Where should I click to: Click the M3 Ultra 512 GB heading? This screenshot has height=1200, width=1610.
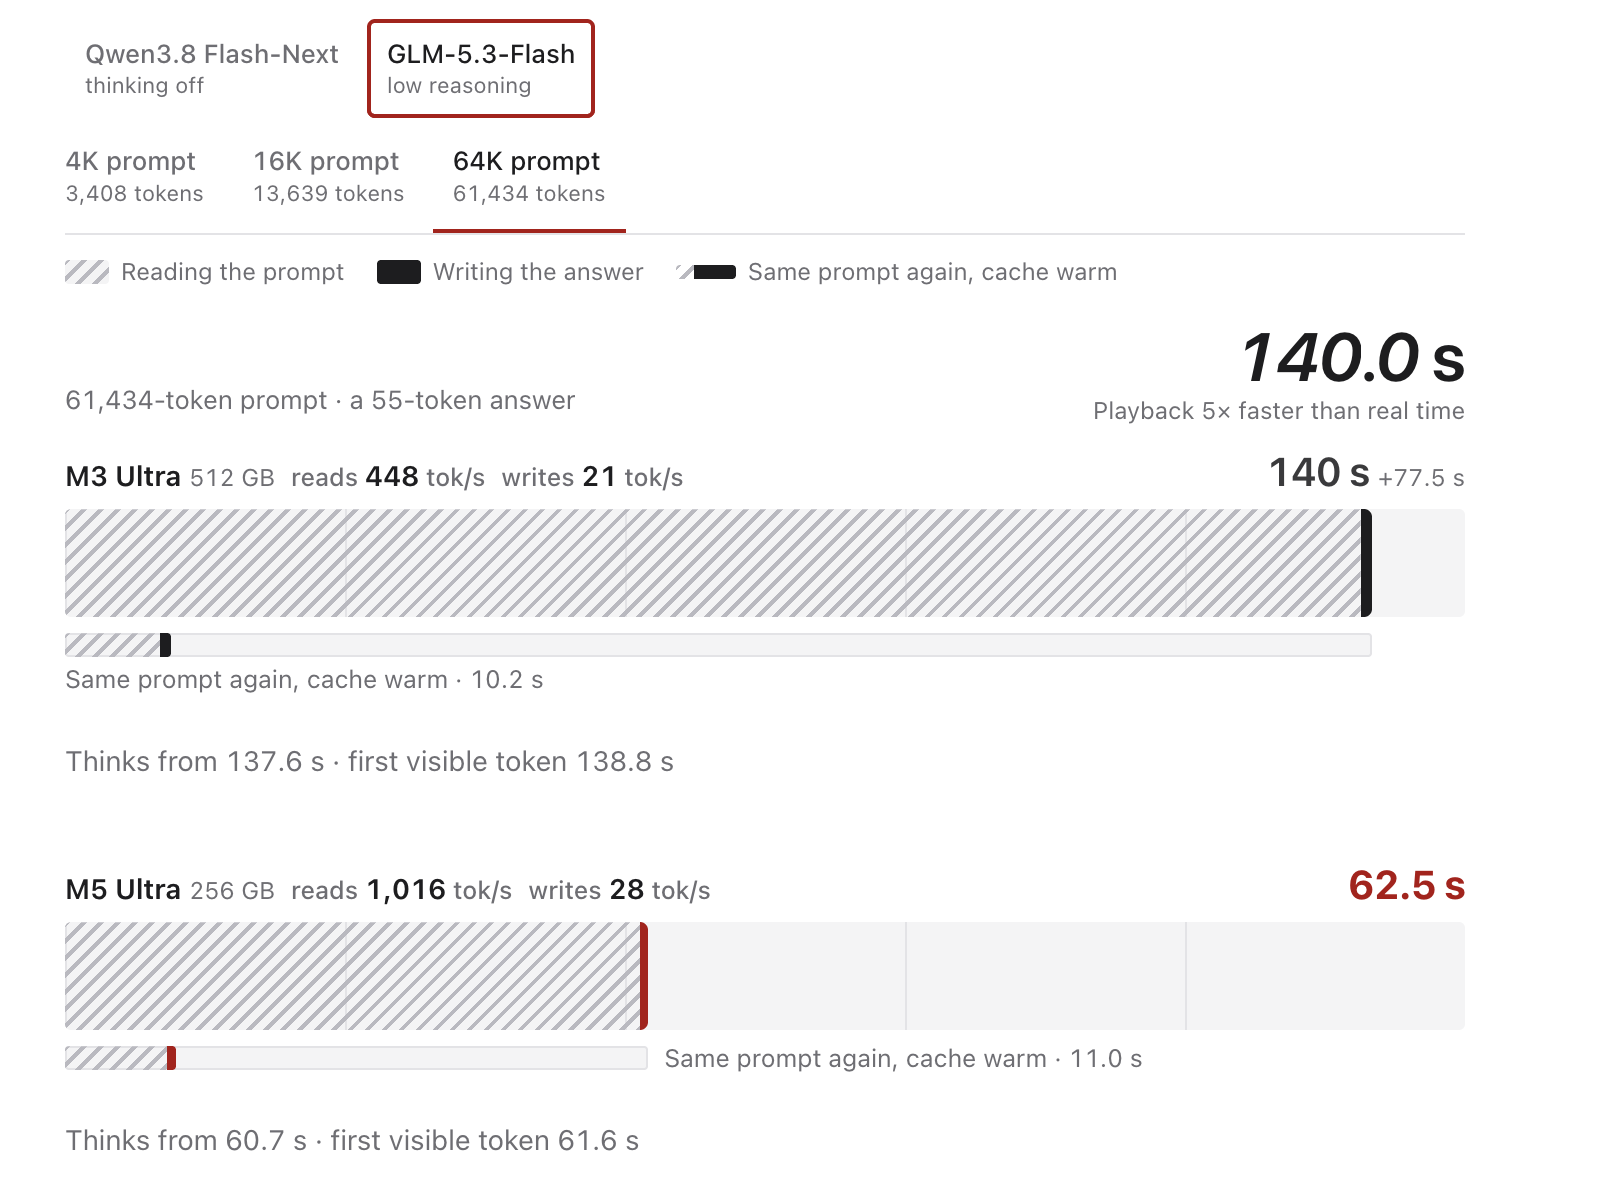click(x=170, y=477)
